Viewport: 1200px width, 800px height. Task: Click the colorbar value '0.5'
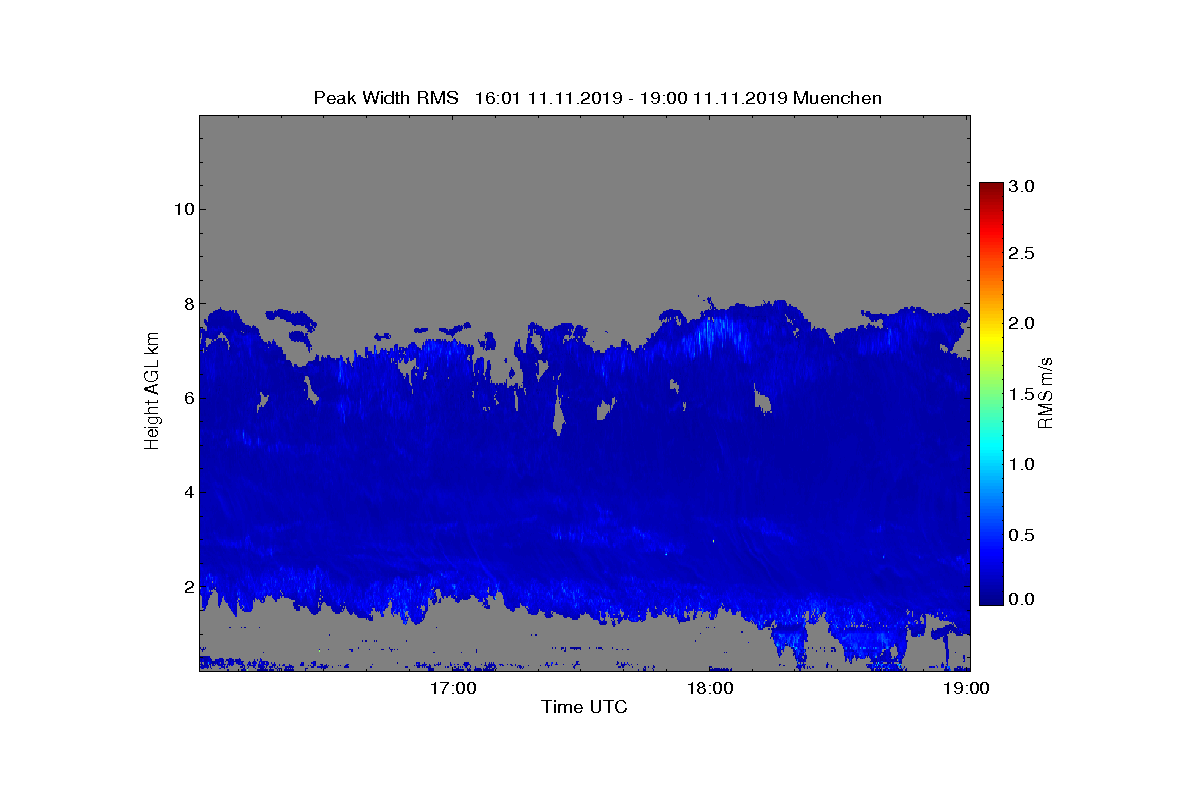click(x=1021, y=535)
